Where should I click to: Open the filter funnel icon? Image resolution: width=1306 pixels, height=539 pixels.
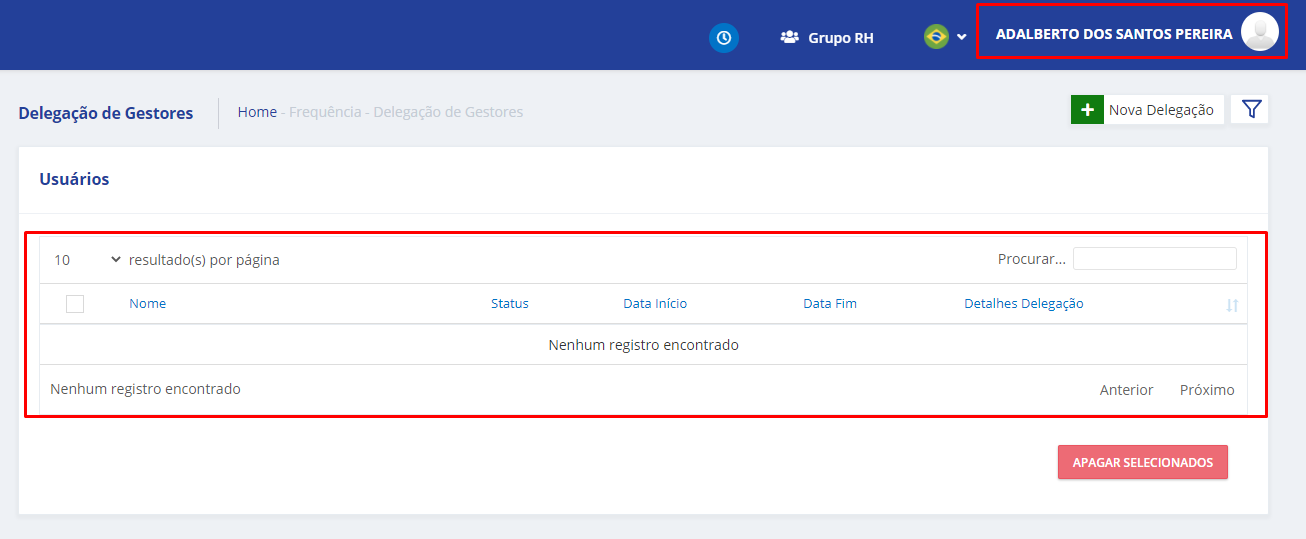coord(1250,110)
